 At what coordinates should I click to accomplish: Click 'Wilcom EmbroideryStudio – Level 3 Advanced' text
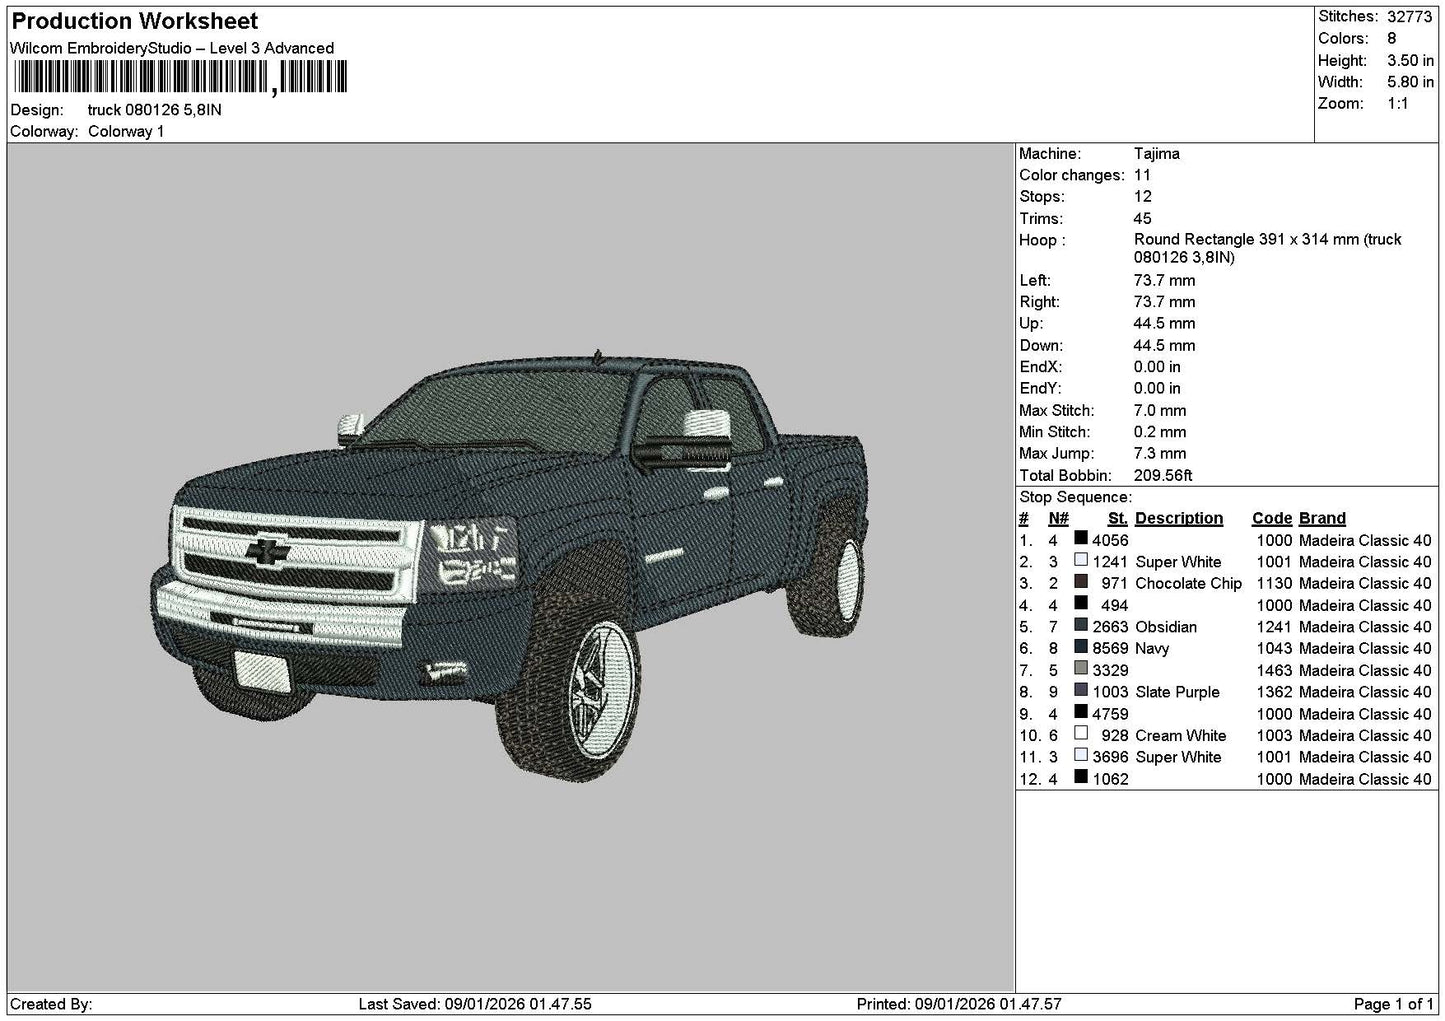click(172, 48)
